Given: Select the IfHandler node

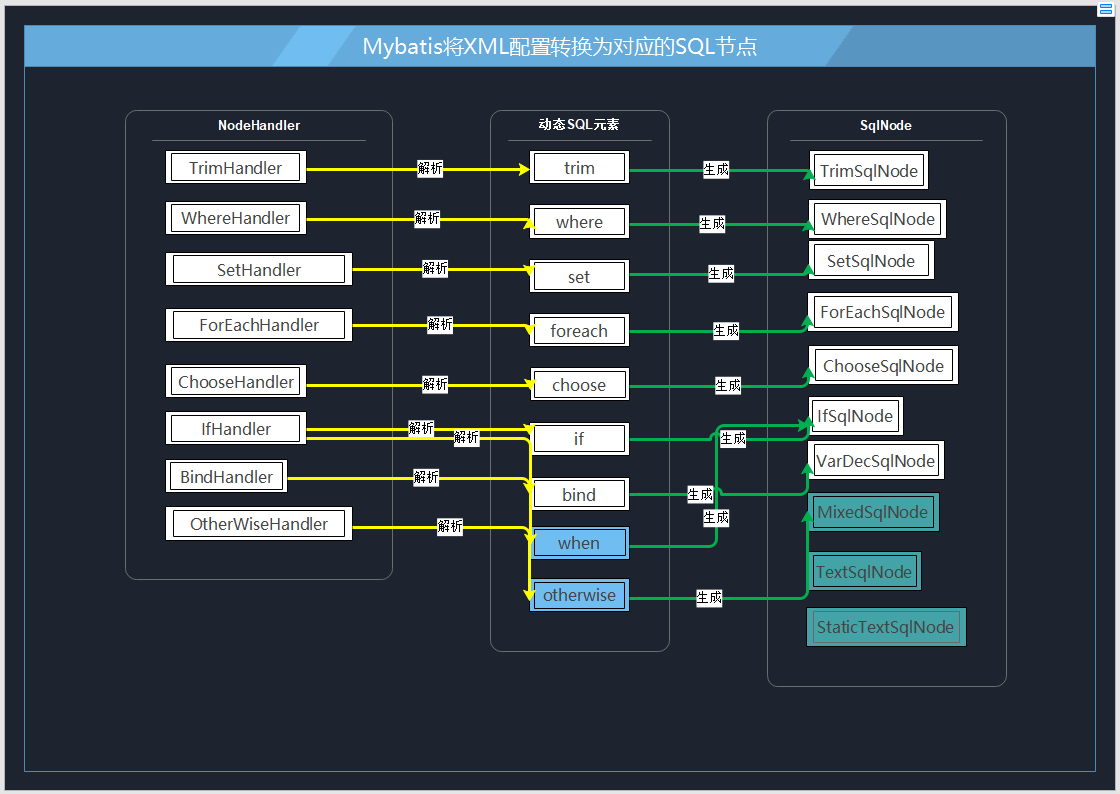Looking at the screenshot, I should 236,428.
